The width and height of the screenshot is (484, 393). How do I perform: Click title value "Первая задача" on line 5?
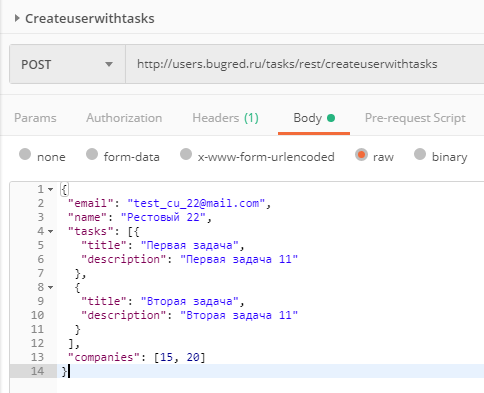190,245
